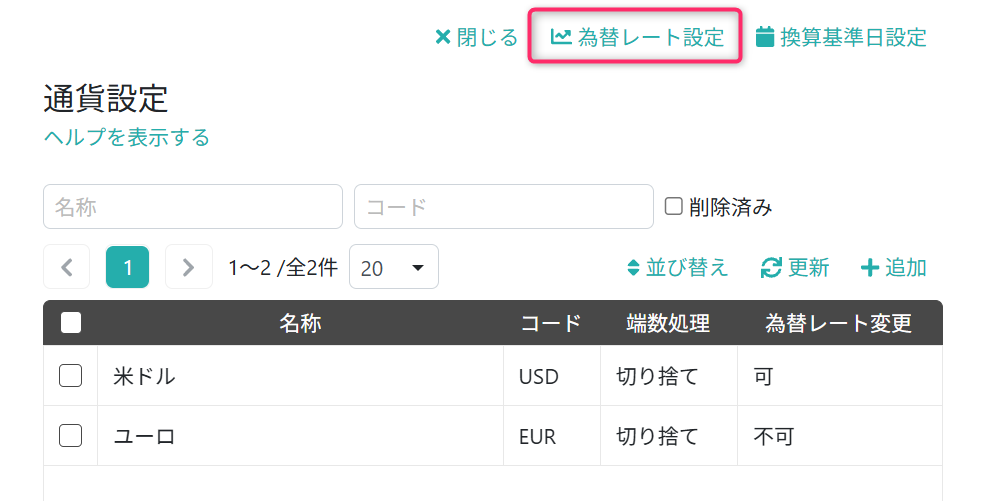This screenshot has width=986, height=501.
Task: Click the コード column header
Action: pyautogui.click(x=551, y=323)
